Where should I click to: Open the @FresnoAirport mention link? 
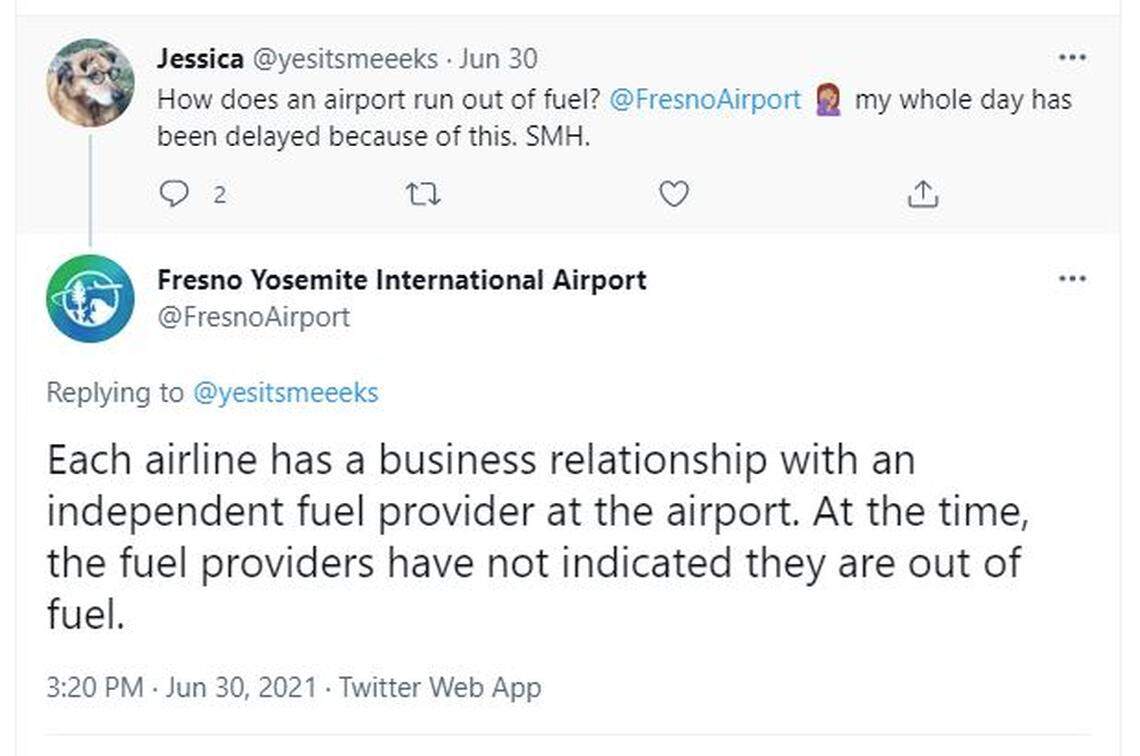pyautogui.click(x=704, y=99)
